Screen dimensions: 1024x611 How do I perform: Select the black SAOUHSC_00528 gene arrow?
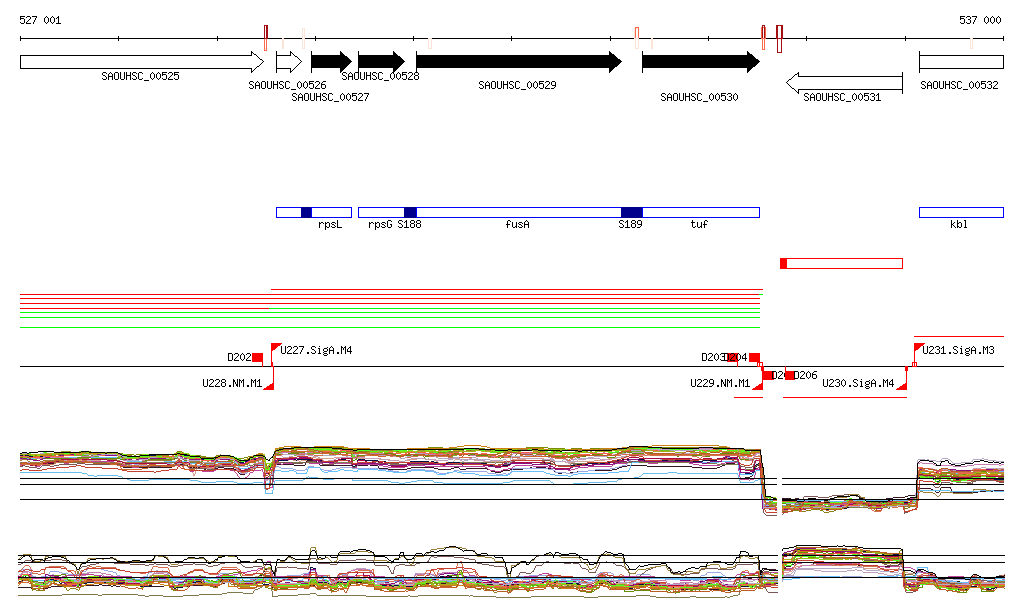pyautogui.click(x=381, y=62)
